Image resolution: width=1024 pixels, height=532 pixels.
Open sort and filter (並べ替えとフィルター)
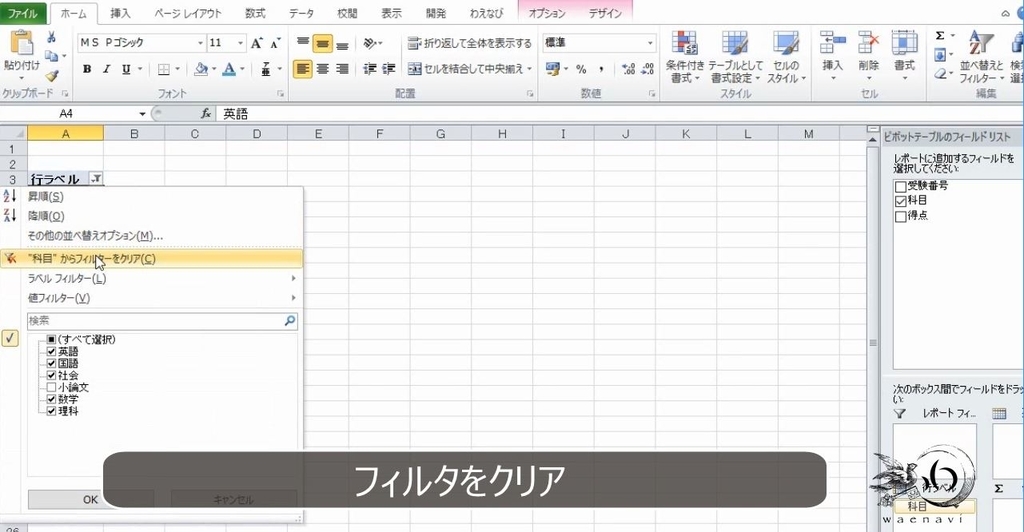pos(981,57)
